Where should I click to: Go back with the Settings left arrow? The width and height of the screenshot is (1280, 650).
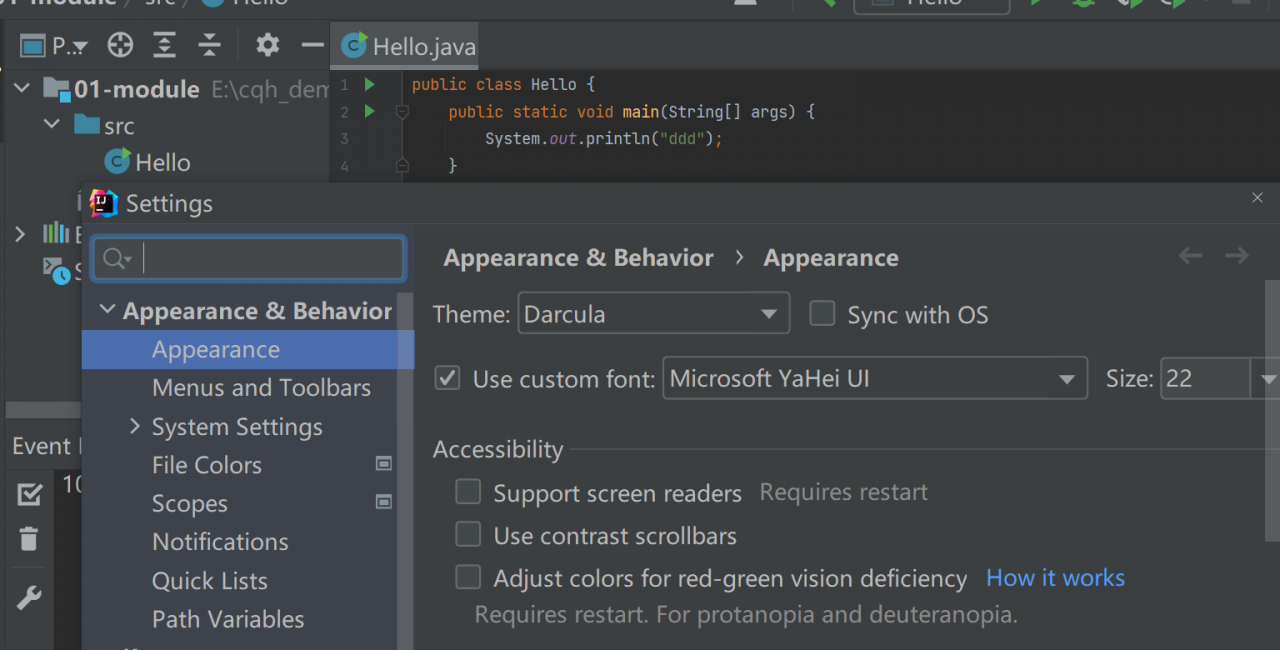point(1190,256)
